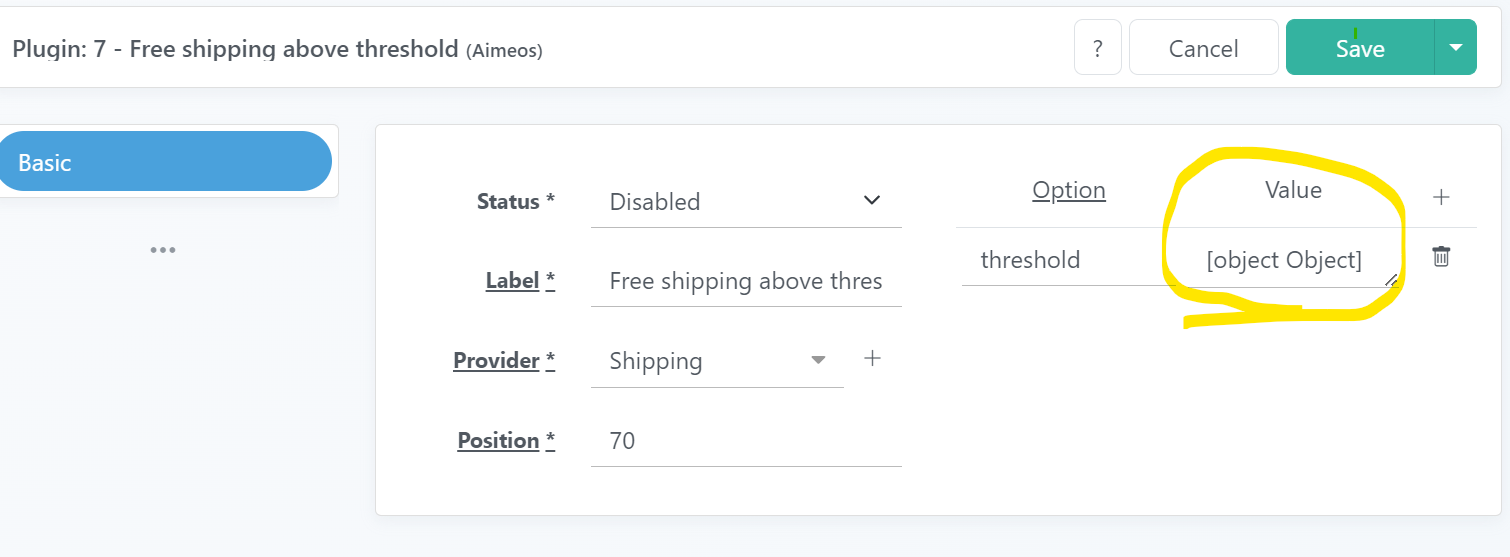Focus the Position field containing 70
The width and height of the screenshot is (1510, 557).
point(746,441)
